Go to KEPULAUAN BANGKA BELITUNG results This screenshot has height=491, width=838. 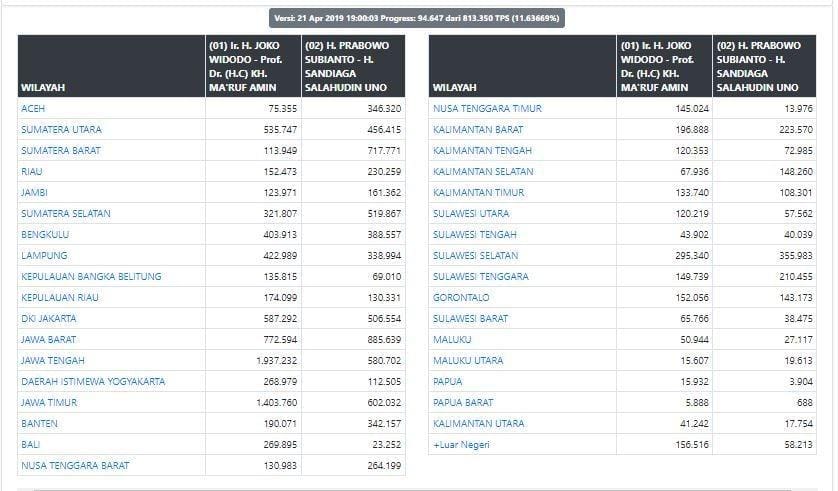[91, 276]
